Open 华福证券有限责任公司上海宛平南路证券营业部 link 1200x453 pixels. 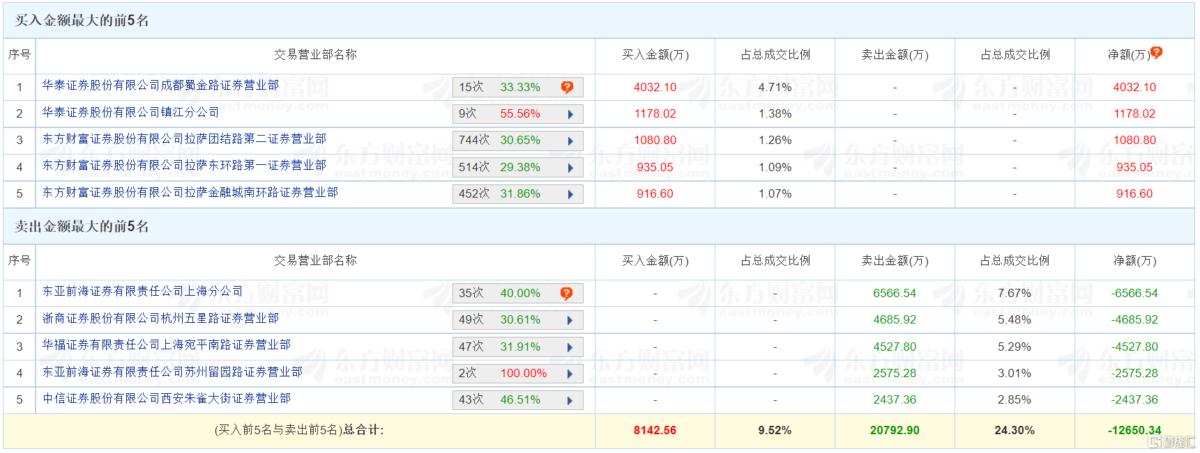pyautogui.click(x=166, y=344)
